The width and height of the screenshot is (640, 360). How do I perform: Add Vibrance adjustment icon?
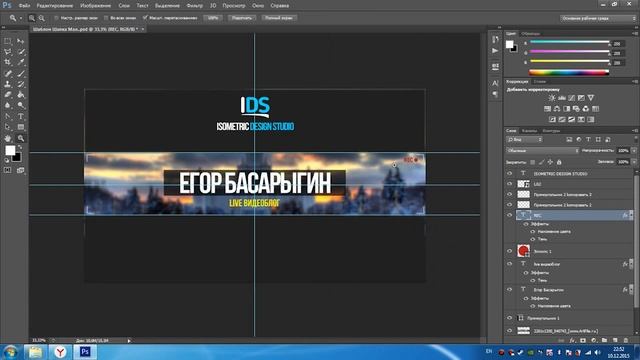[591, 98]
